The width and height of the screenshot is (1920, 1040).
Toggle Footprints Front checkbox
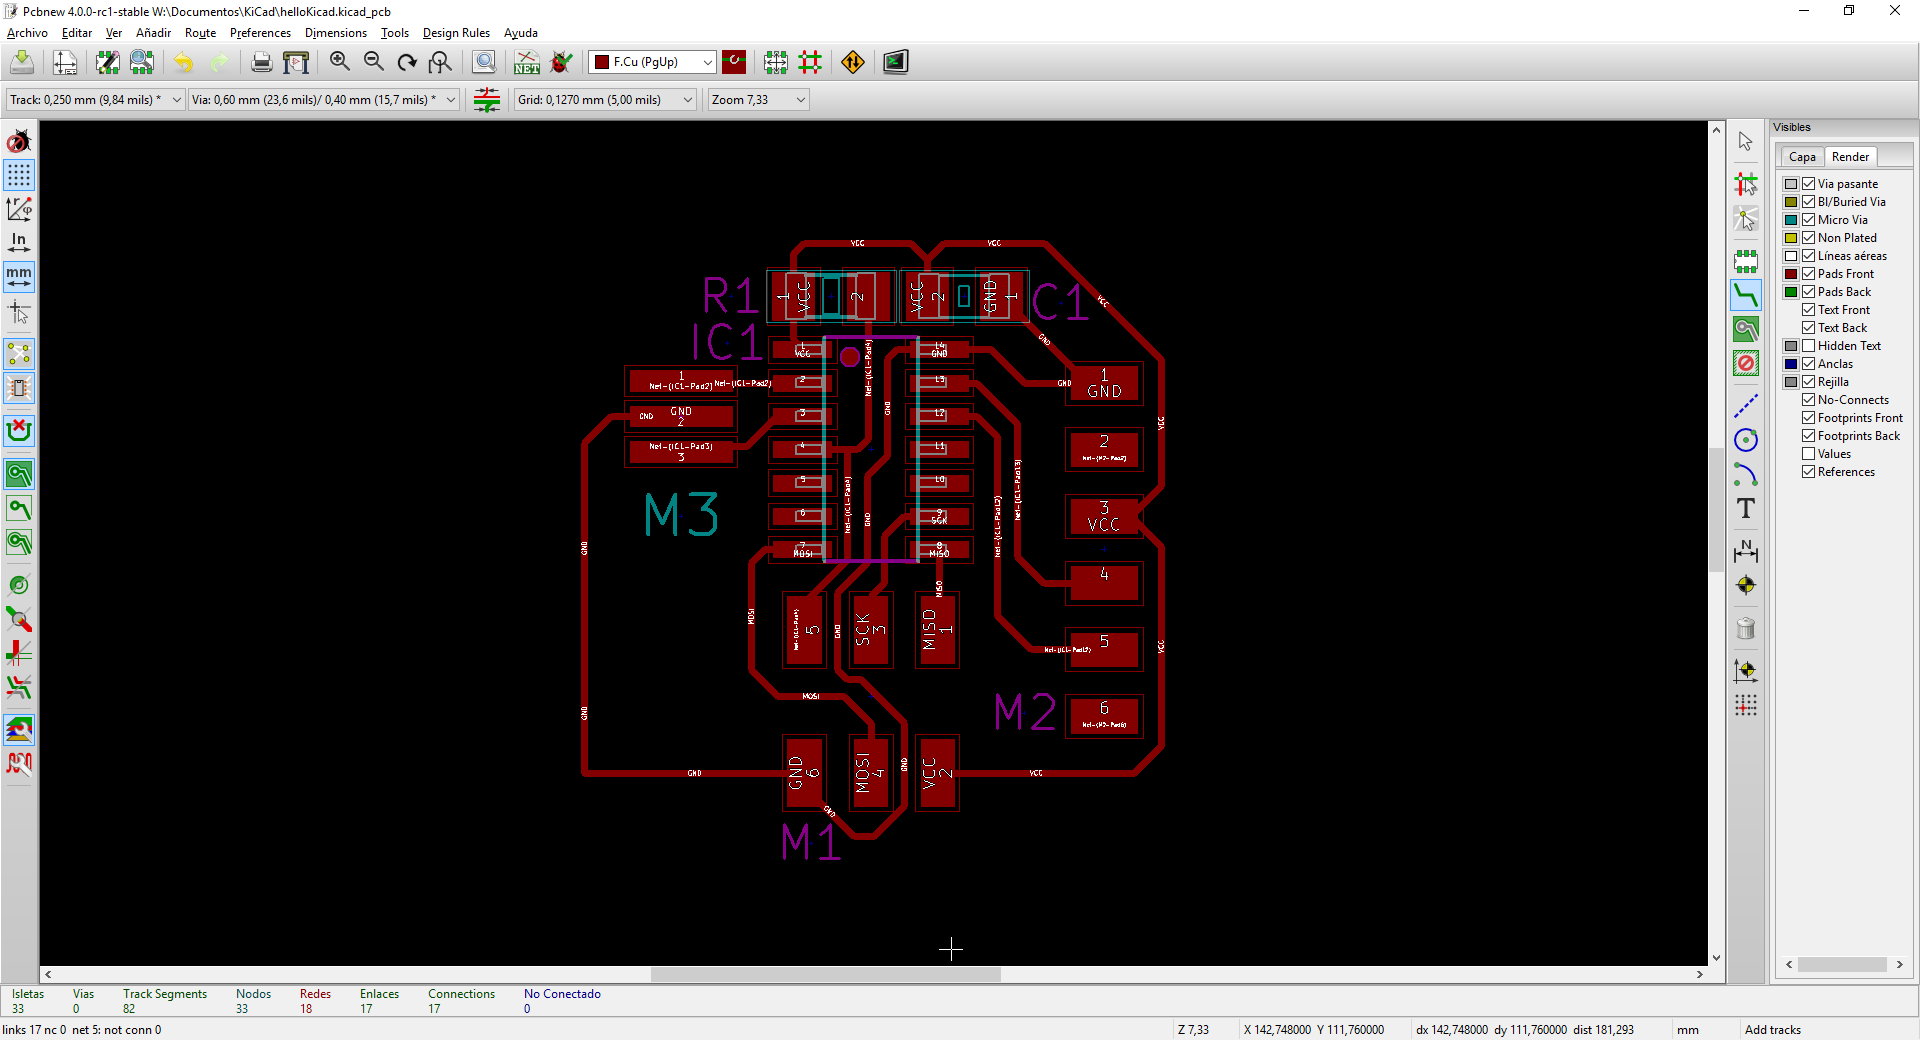pos(1808,418)
